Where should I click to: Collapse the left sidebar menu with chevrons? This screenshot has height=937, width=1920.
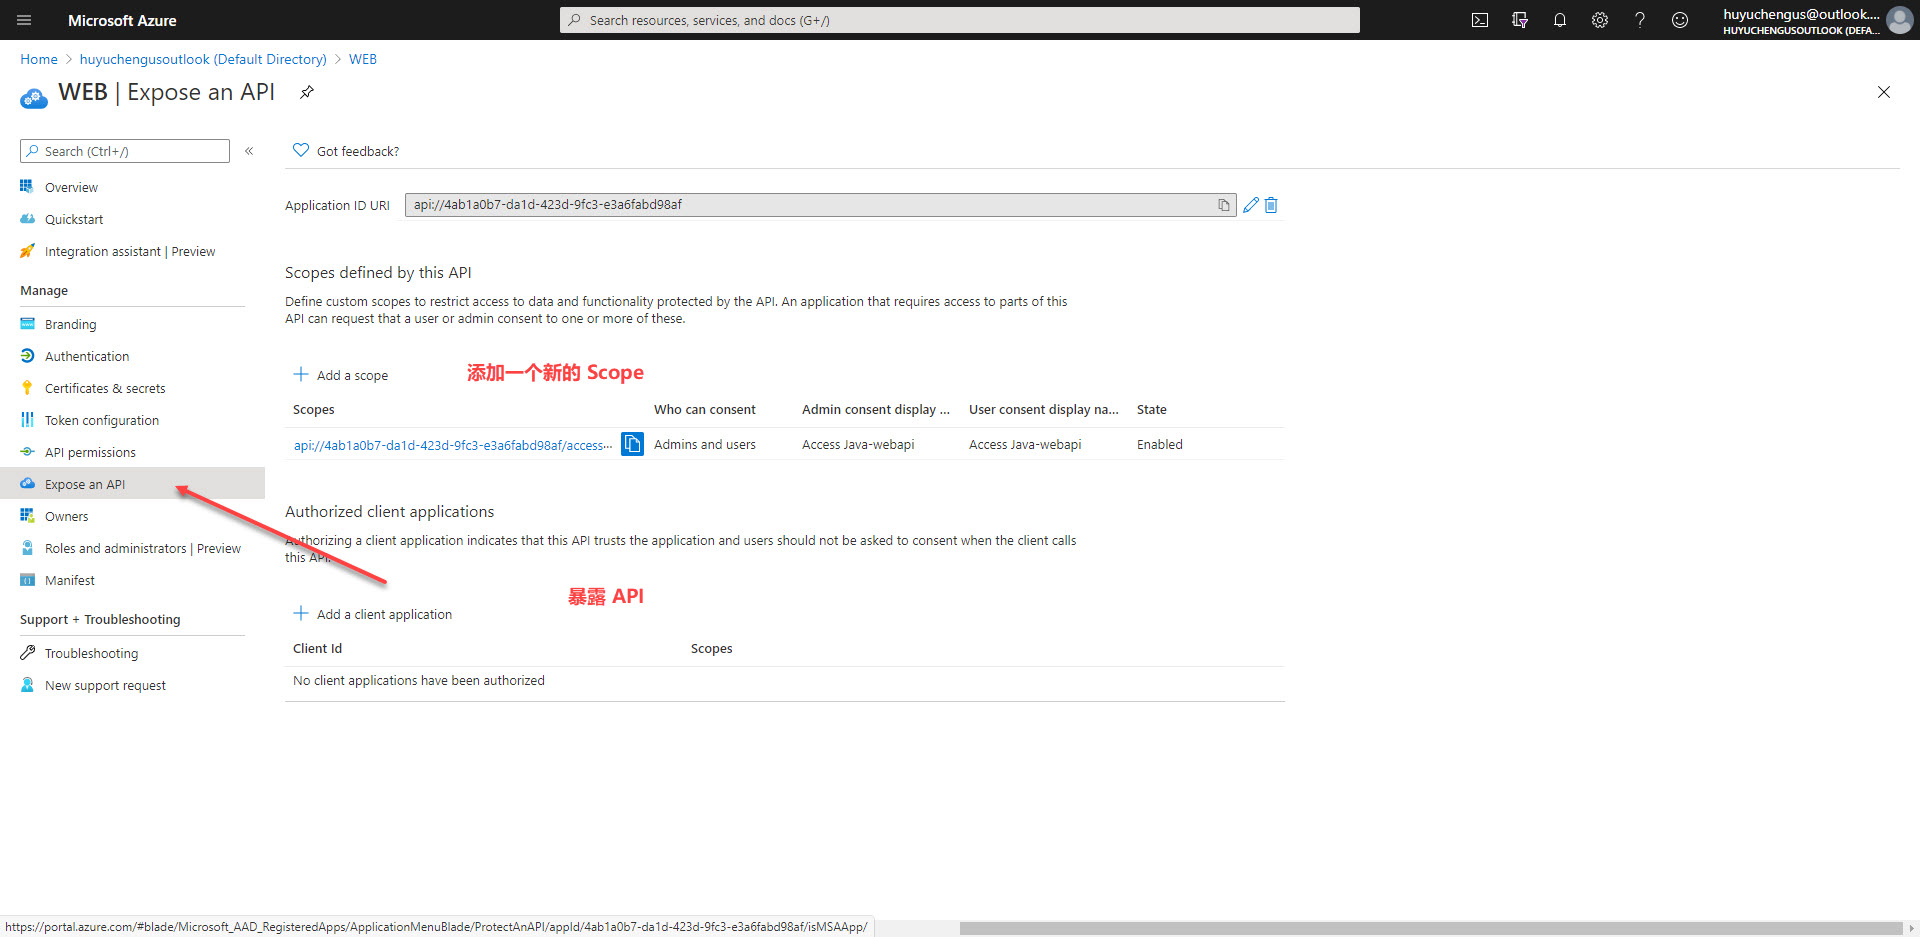(x=249, y=151)
